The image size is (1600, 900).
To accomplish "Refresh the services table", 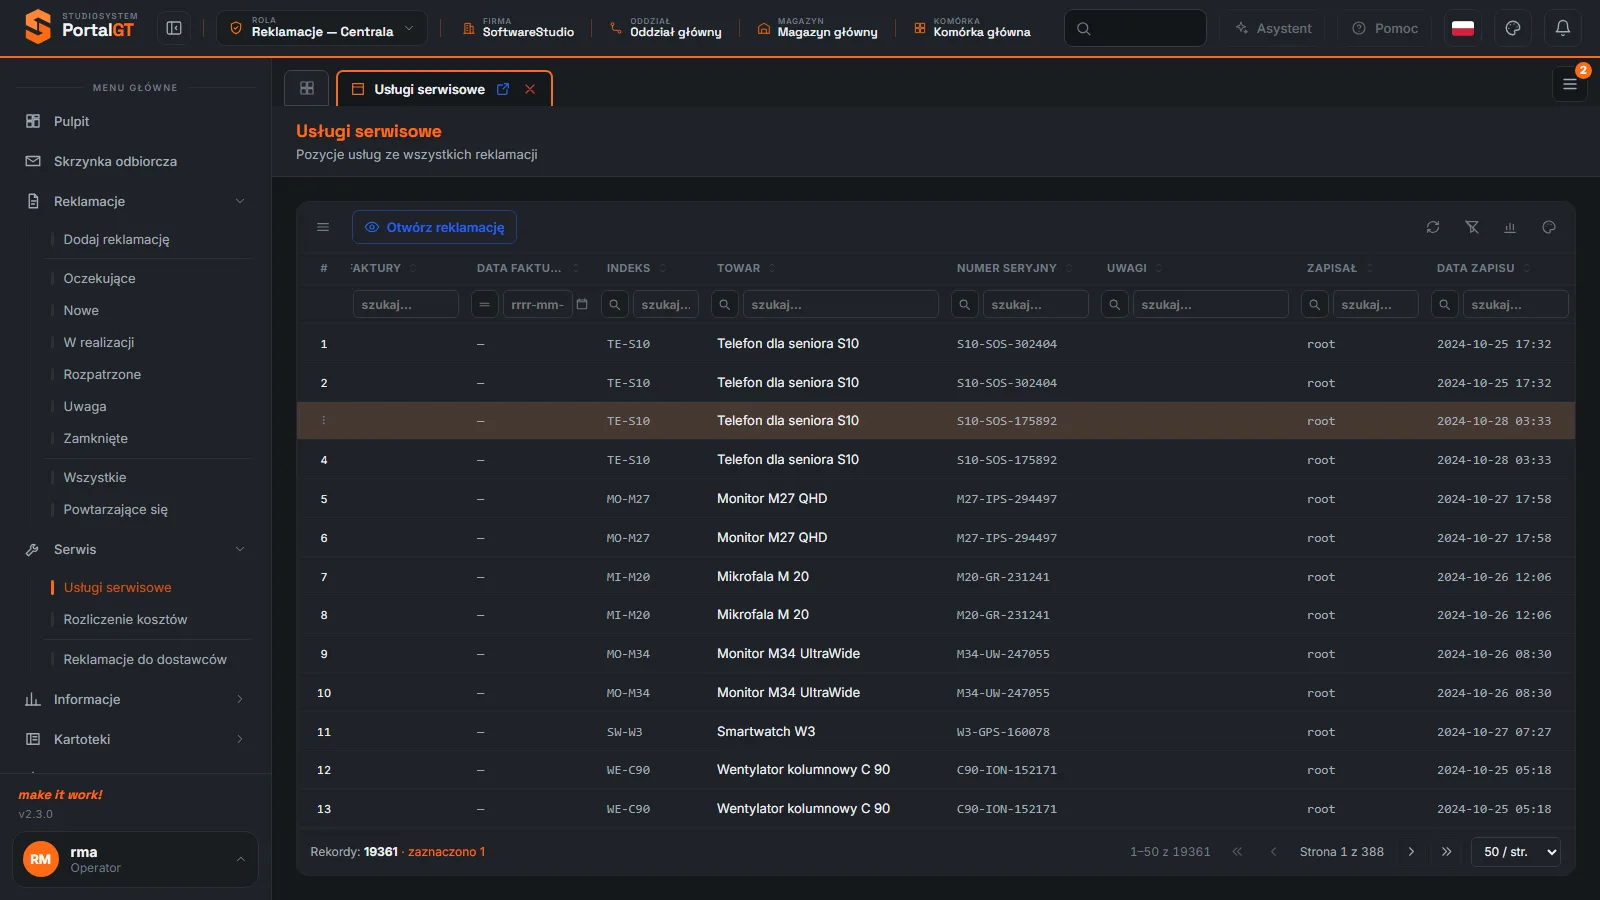I will point(1433,227).
